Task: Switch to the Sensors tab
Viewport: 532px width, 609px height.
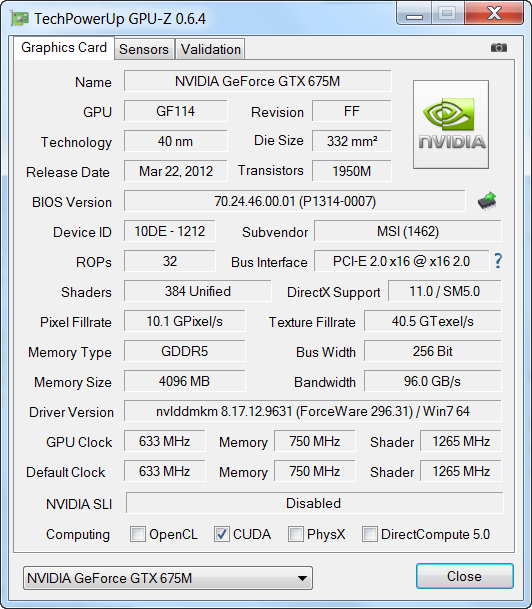Action: point(144,49)
